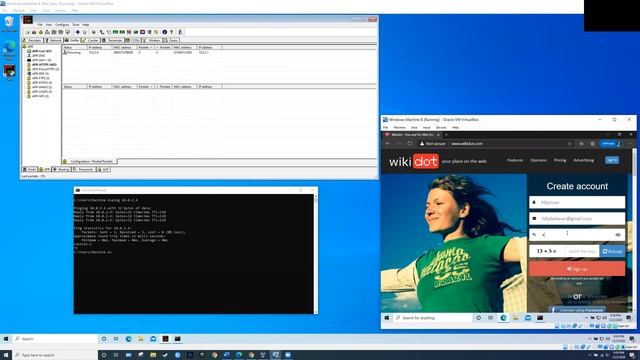Click the Remove from list trash icon
Viewport: 640px width, 360px height.
click(84, 32)
